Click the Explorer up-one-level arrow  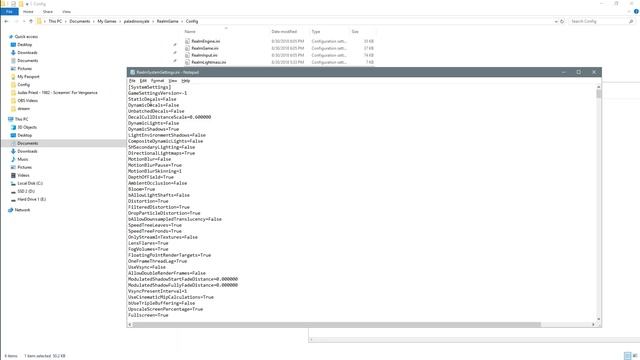[x=31, y=21]
